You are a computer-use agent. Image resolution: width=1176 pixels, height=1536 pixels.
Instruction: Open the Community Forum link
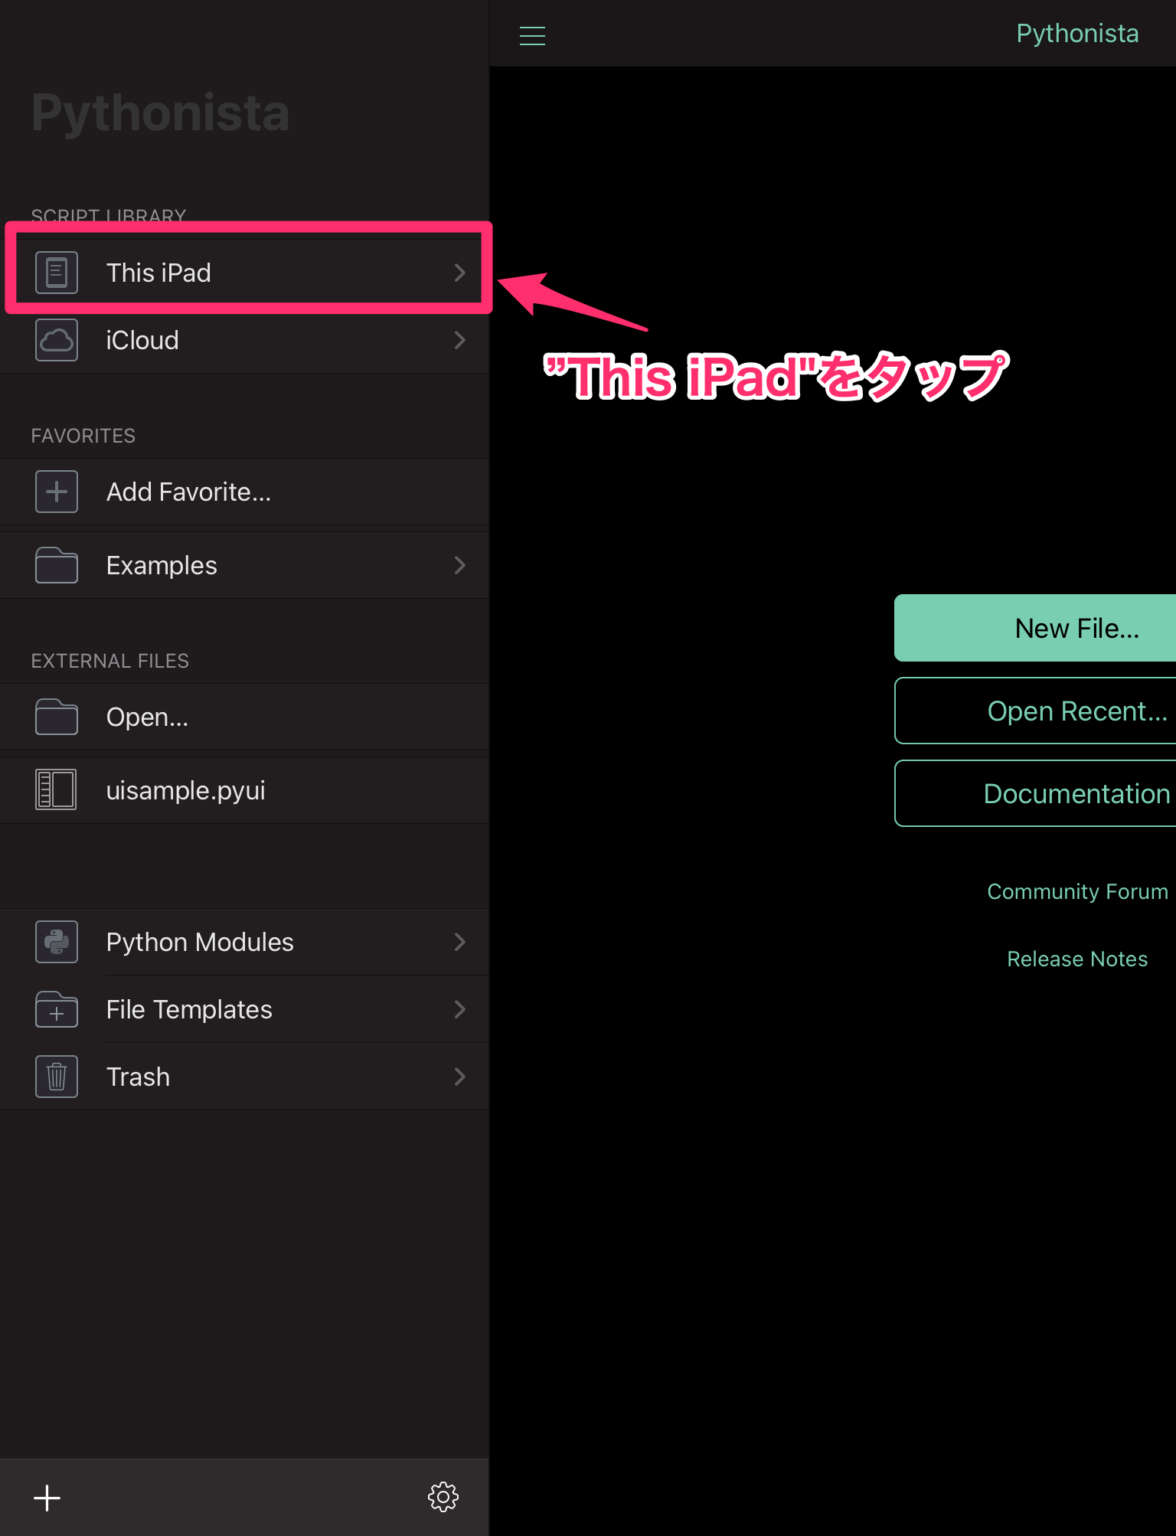coord(1077,891)
